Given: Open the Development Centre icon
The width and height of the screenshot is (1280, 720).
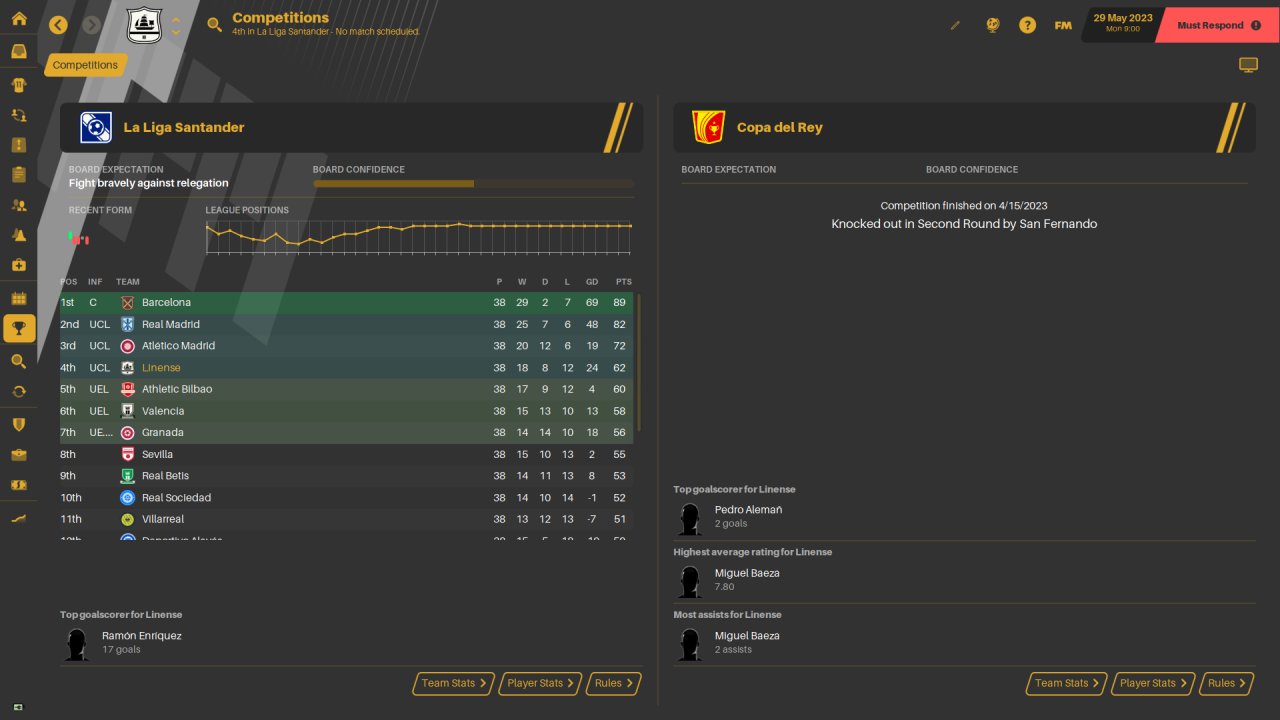Looking at the screenshot, I should 18,518.
